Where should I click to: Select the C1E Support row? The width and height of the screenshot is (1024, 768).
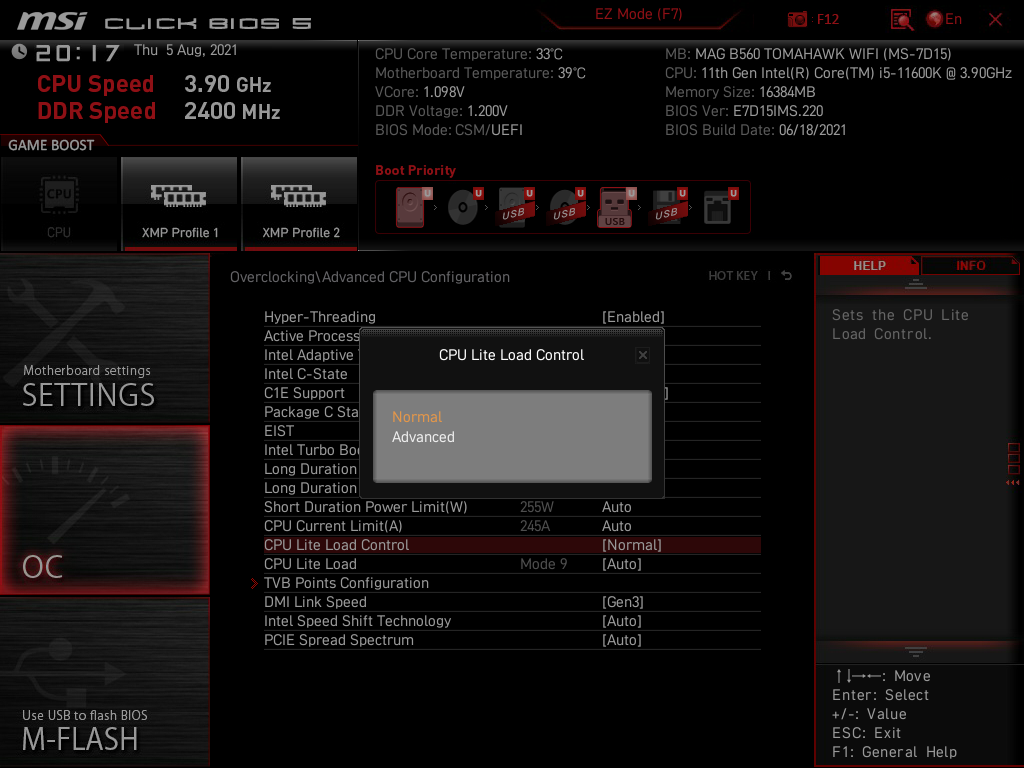304,392
